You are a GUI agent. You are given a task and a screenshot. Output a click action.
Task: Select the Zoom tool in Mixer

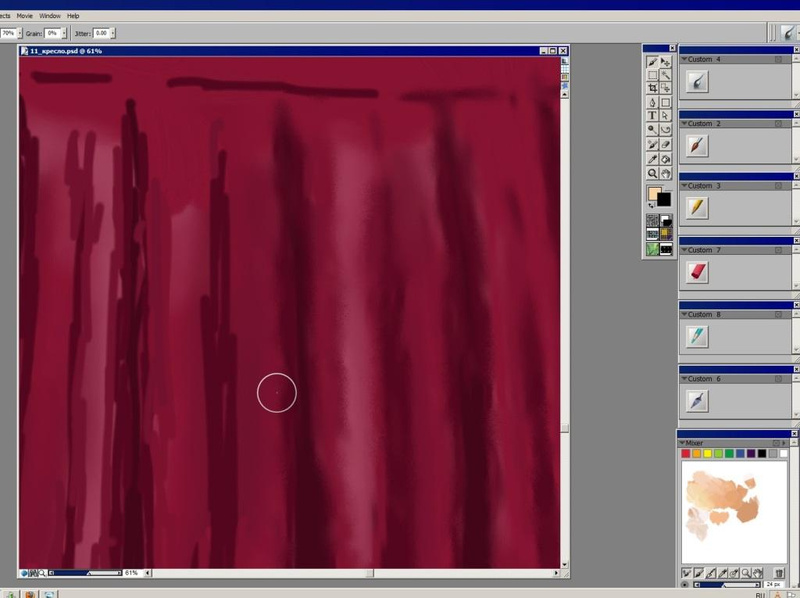coord(746,573)
